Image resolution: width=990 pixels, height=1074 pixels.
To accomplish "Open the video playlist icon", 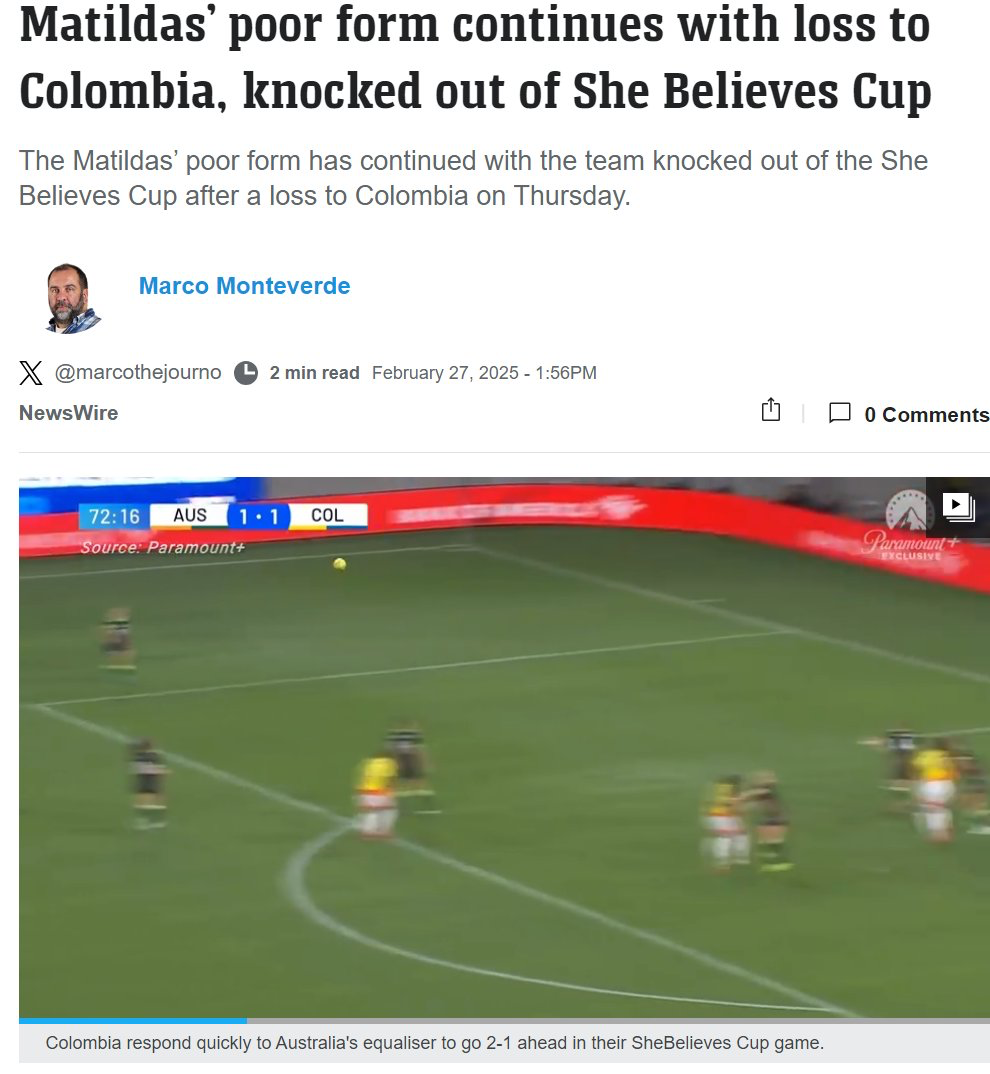I will click(958, 507).
